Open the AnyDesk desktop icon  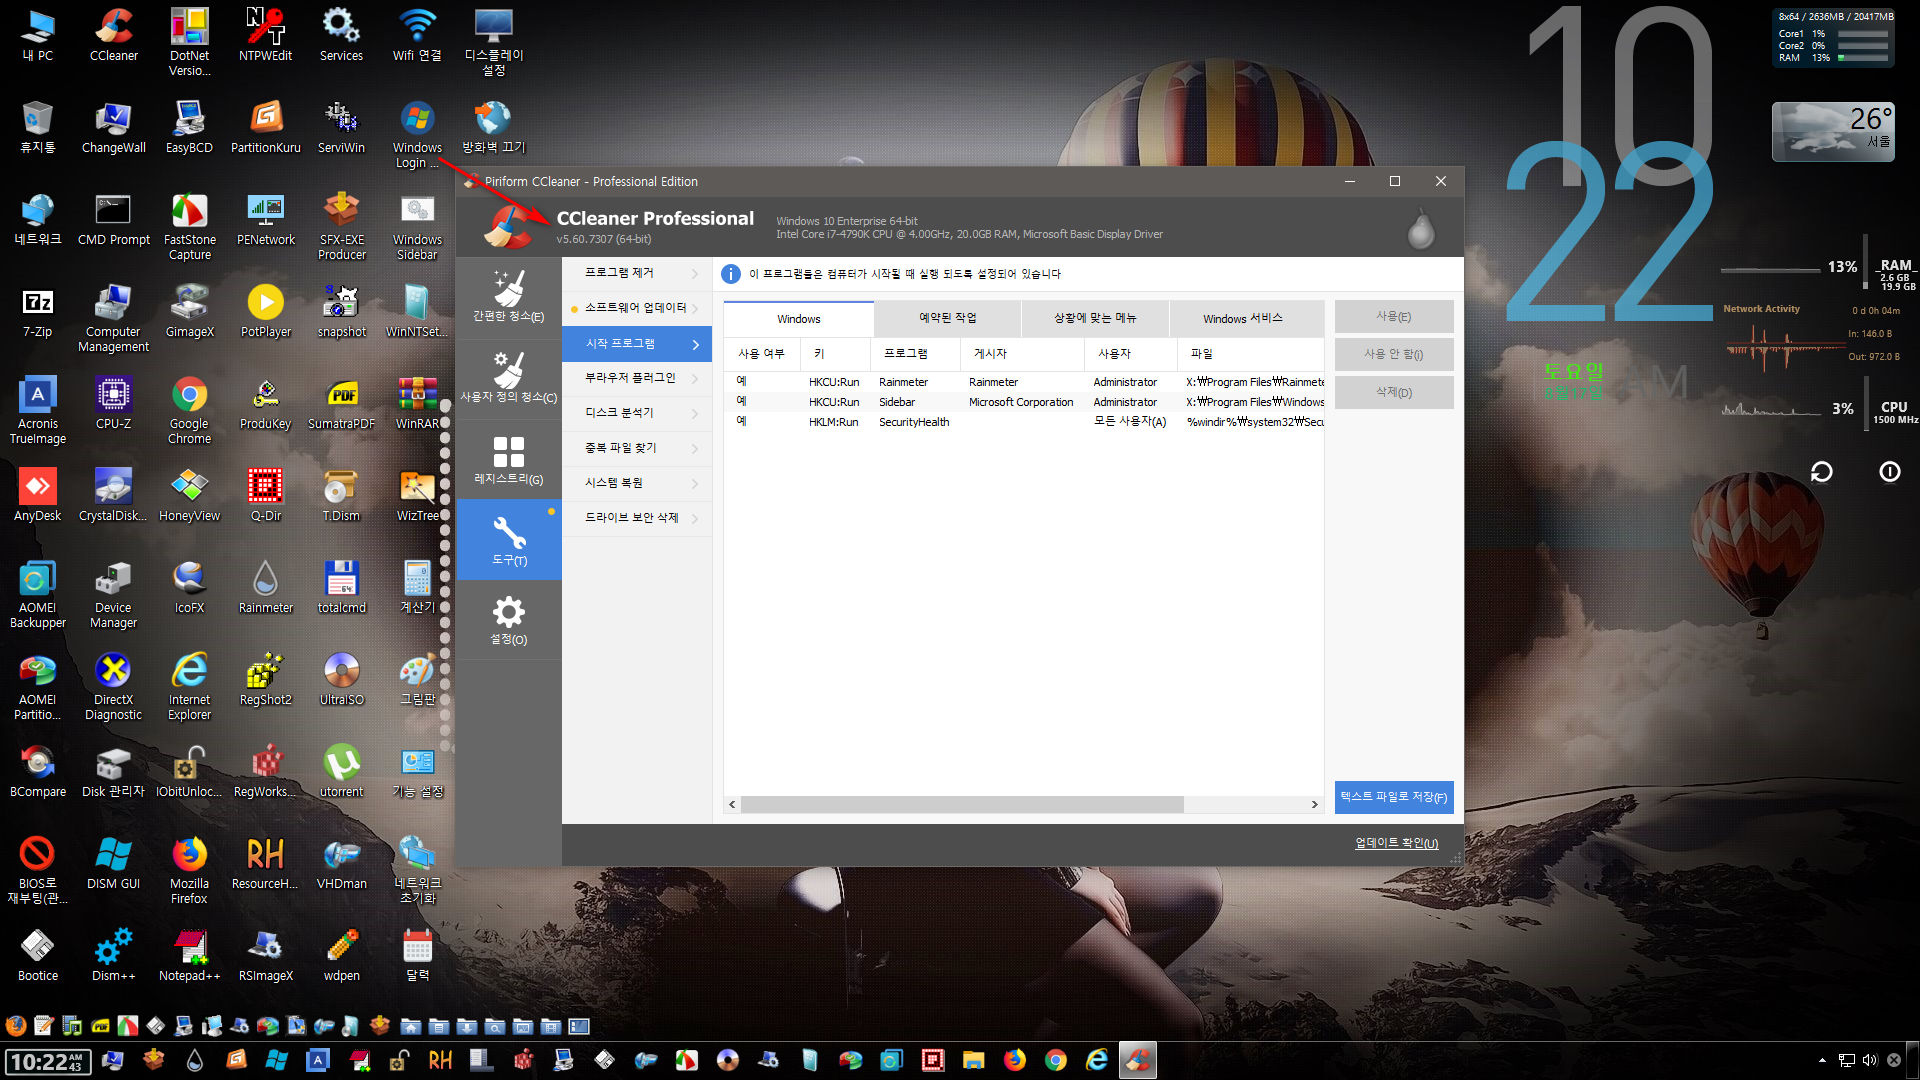tap(37, 495)
